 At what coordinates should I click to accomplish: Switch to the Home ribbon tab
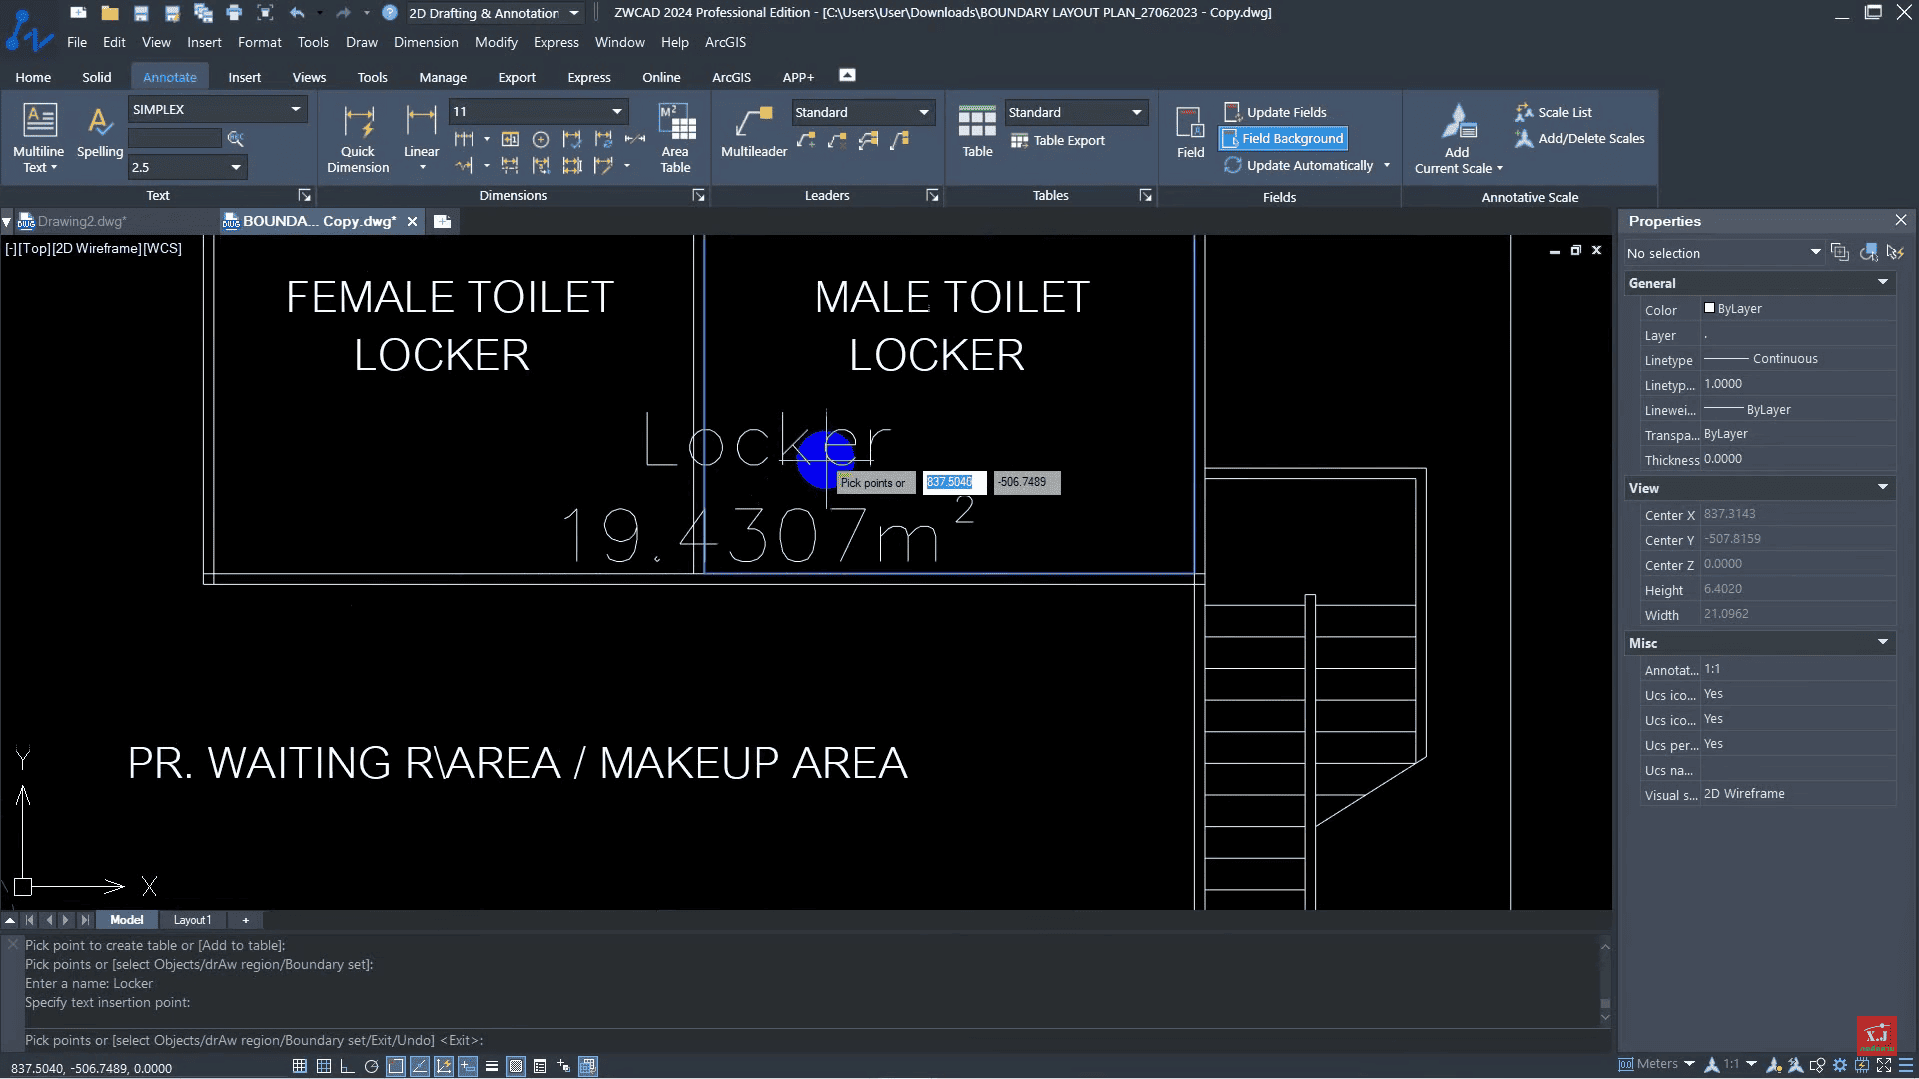(33, 77)
